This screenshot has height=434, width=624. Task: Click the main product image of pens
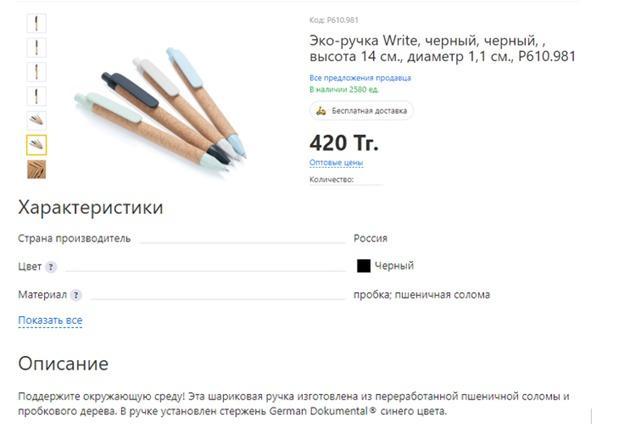pos(161,109)
